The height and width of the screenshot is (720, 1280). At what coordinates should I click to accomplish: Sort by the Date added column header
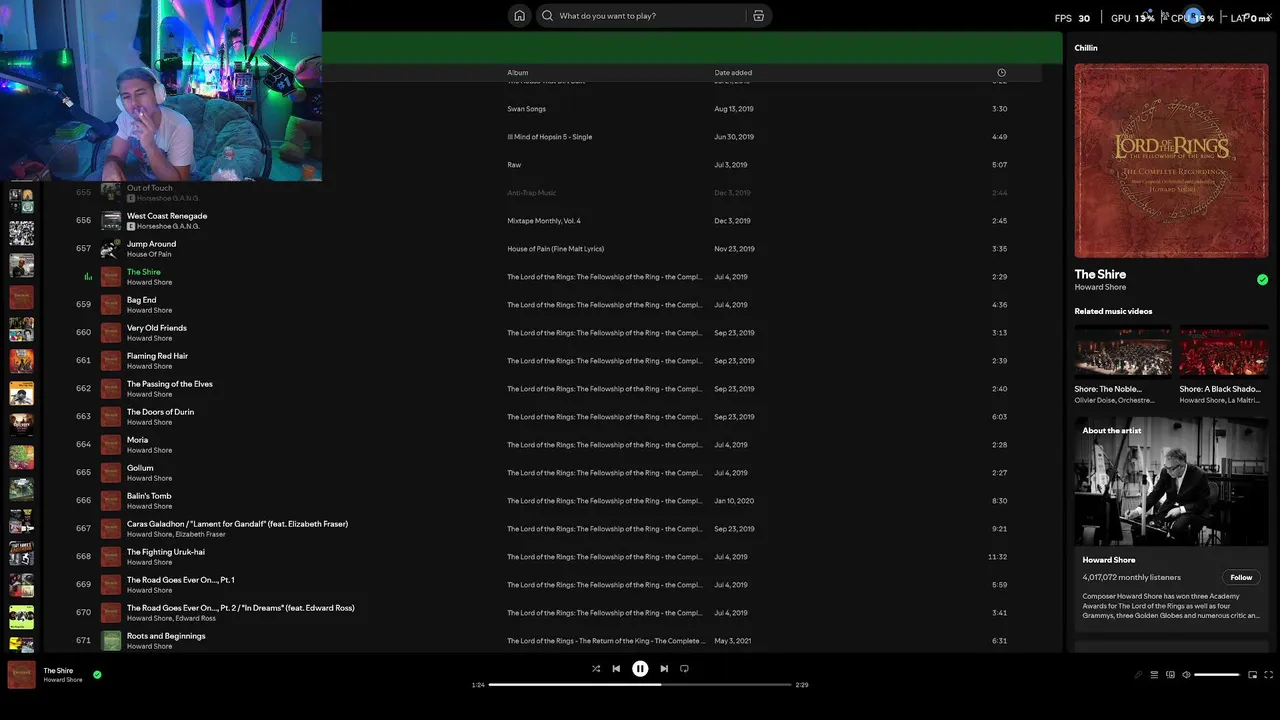[733, 73]
